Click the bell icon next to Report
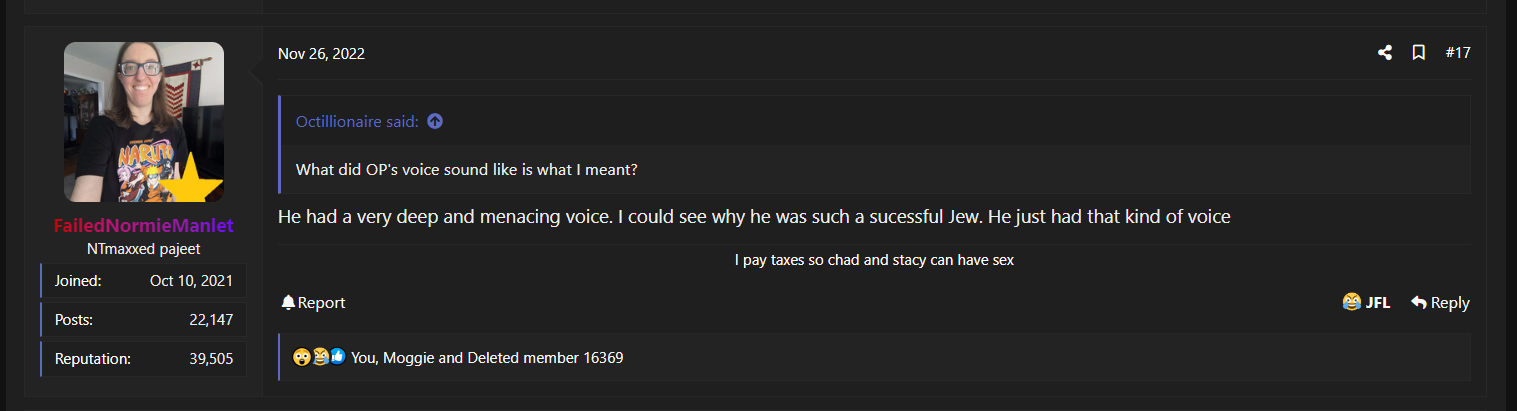Image resolution: width=1517 pixels, height=411 pixels. (x=288, y=303)
